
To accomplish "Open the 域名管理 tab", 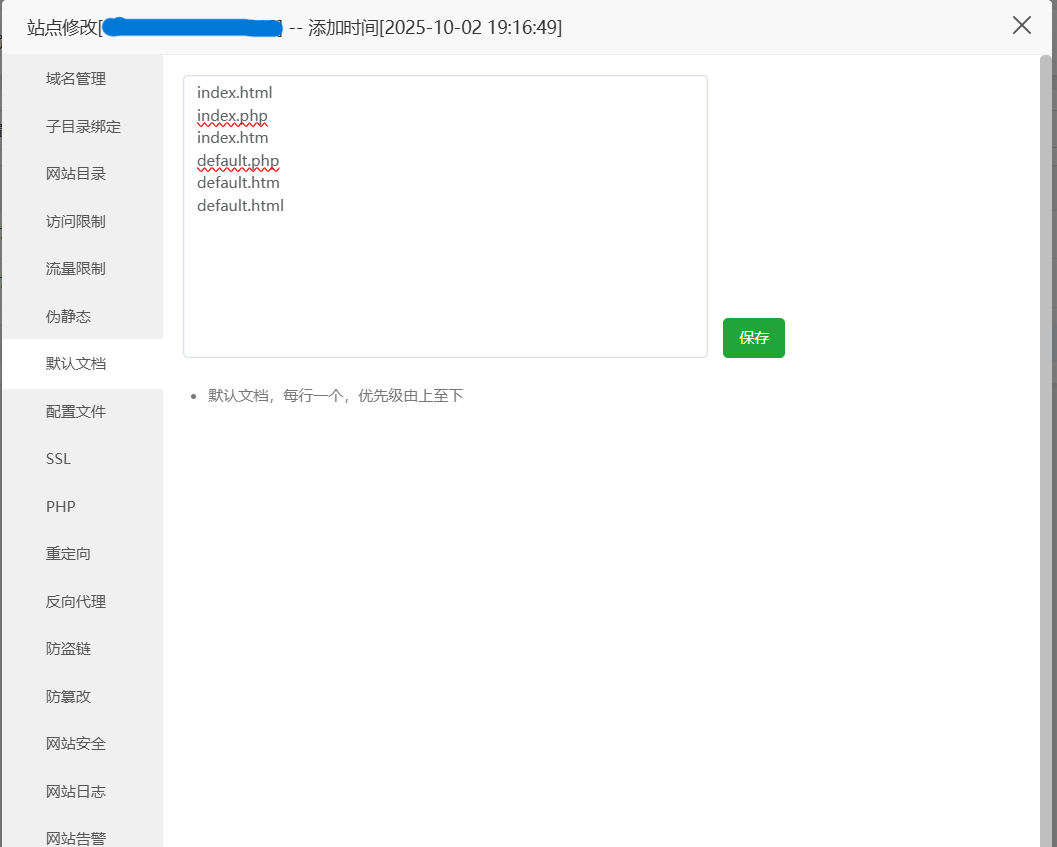I will [76, 79].
